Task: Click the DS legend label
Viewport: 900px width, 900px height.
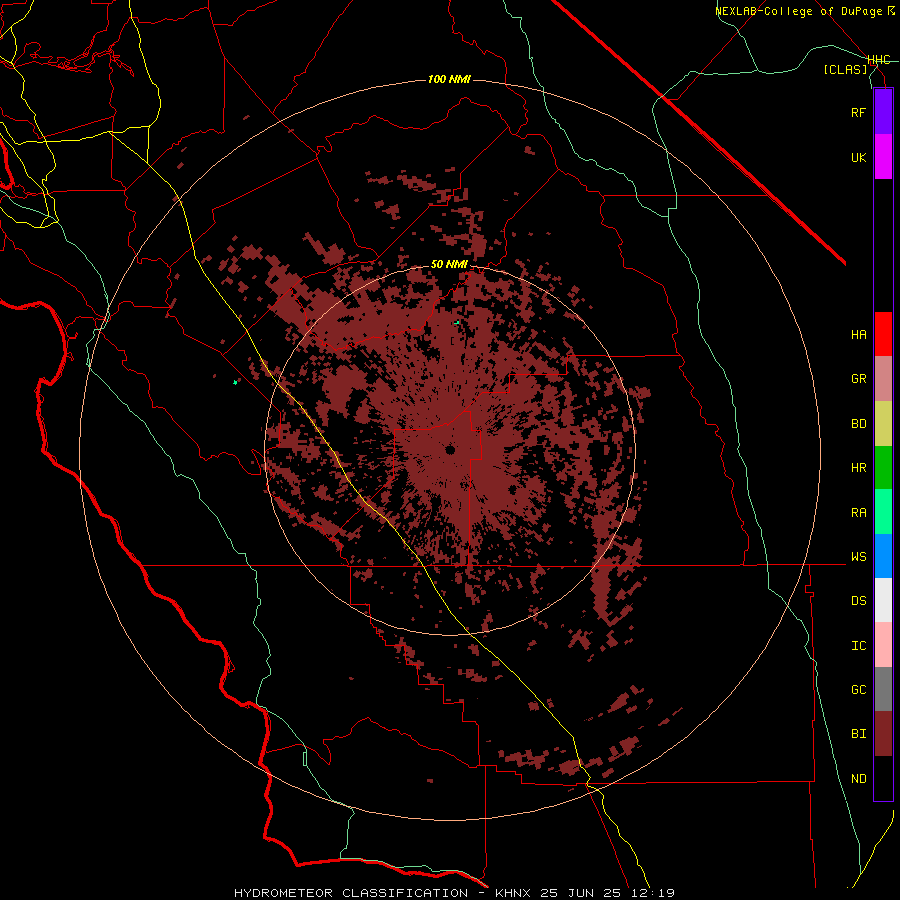Action: point(859,601)
